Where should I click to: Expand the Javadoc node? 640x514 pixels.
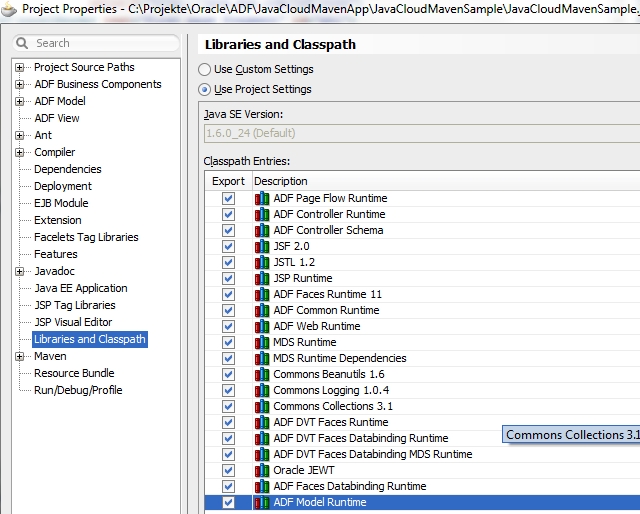click(x=20, y=271)
